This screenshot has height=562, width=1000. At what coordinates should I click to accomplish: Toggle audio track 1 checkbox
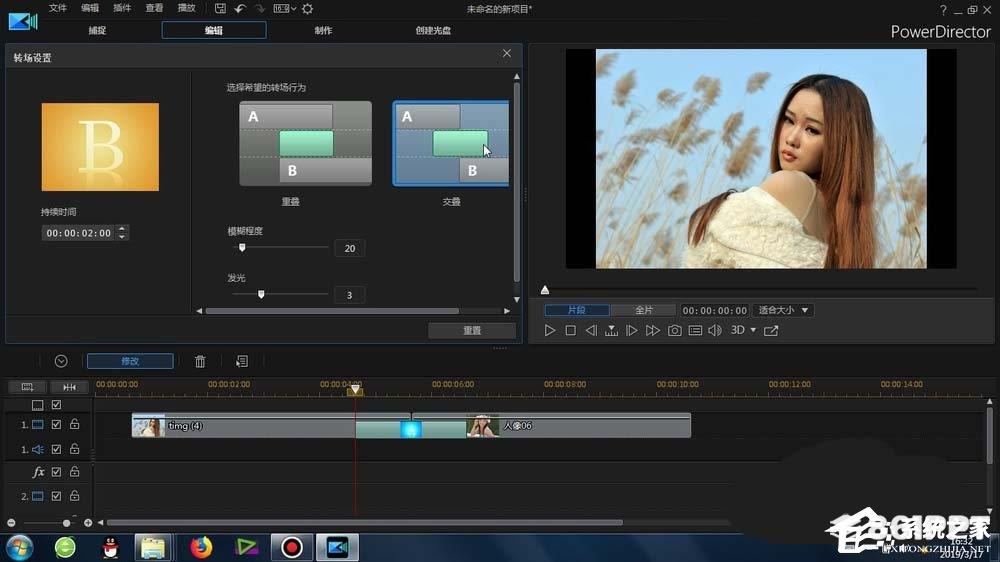[56, 449]
